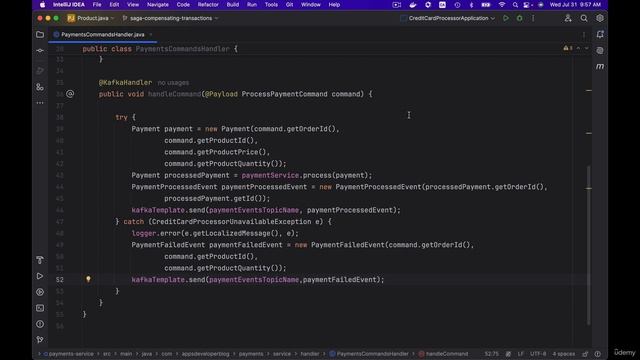Click the intention light bulb on line 52
The image size is (640, 360).
click(88, 279)
